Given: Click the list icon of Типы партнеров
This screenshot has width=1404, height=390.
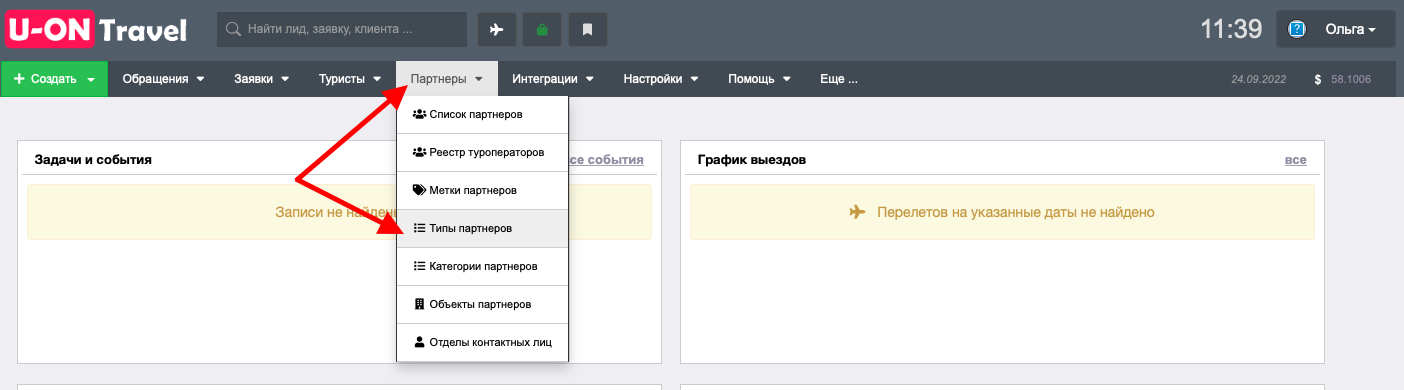Looking at the screenshot, I should click(419, 229).
